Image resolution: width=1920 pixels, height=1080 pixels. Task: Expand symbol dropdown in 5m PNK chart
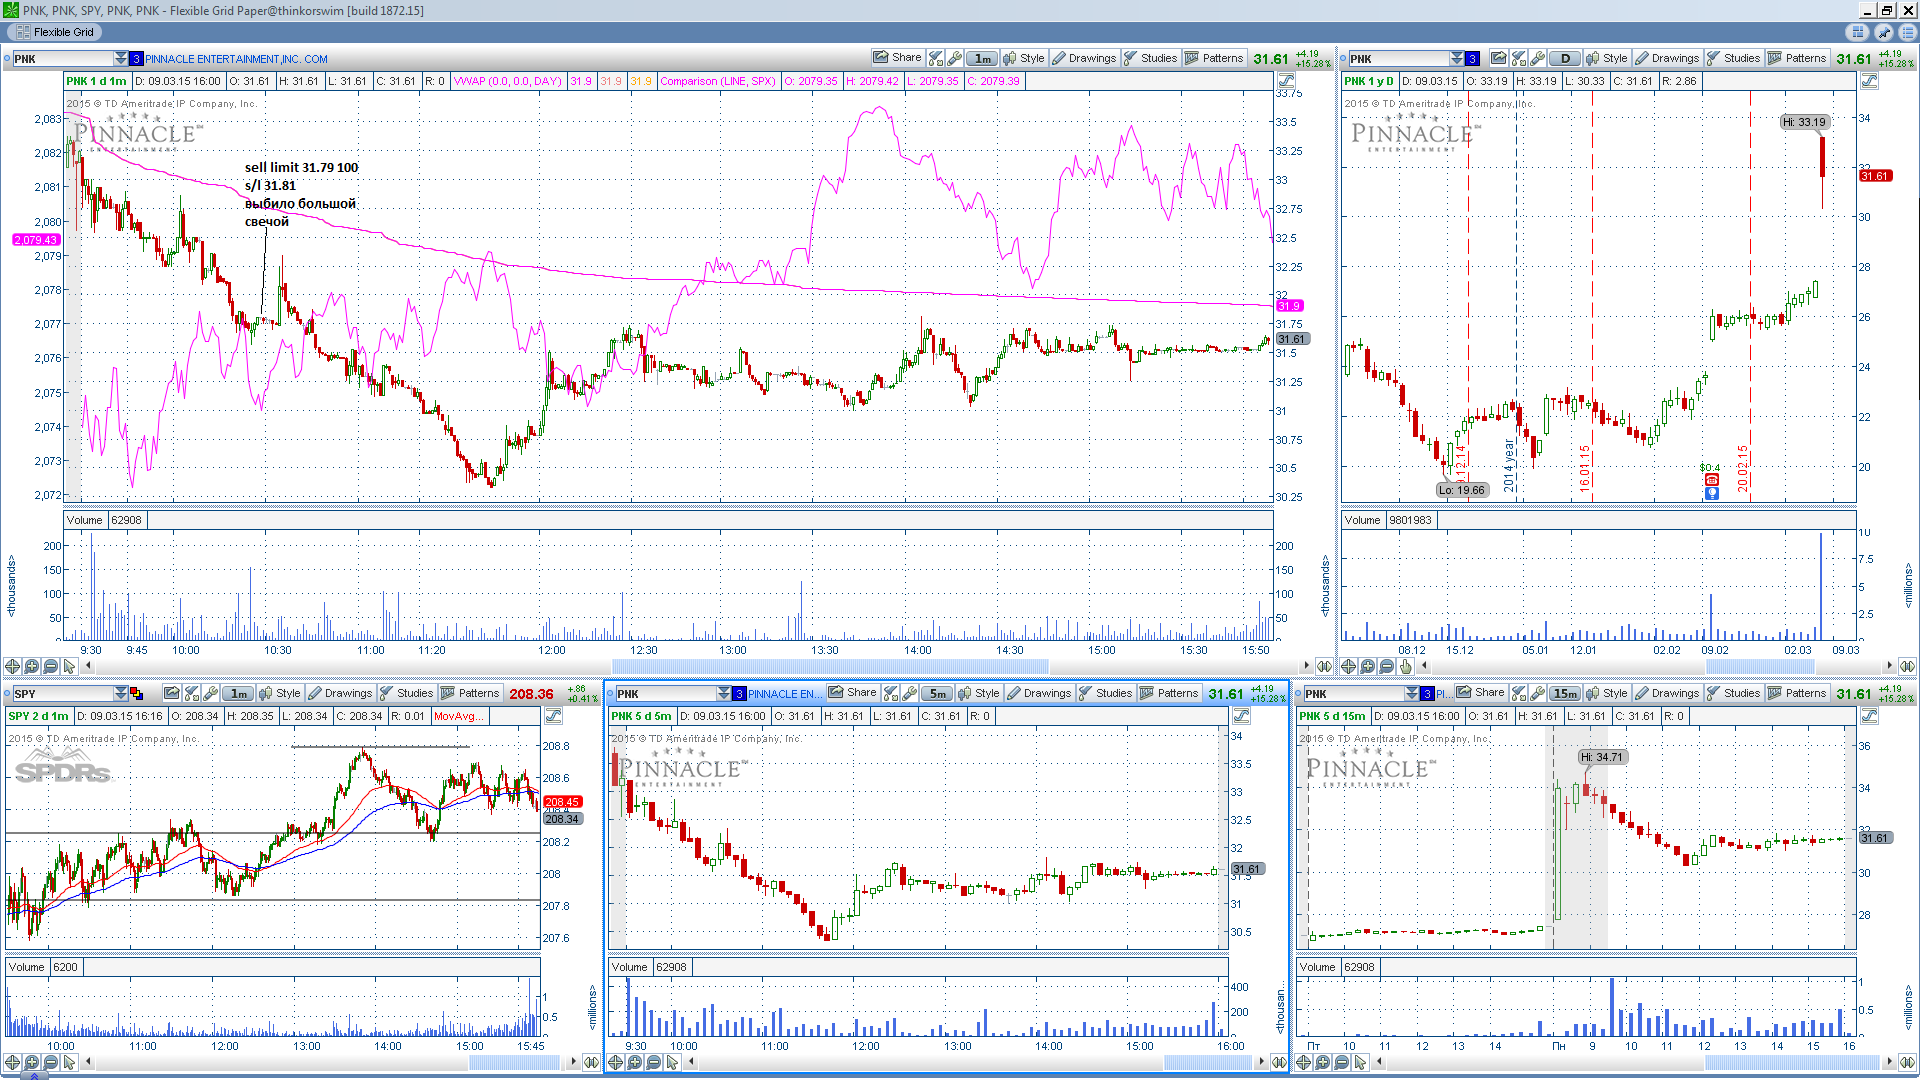click(x=724, y=693)
